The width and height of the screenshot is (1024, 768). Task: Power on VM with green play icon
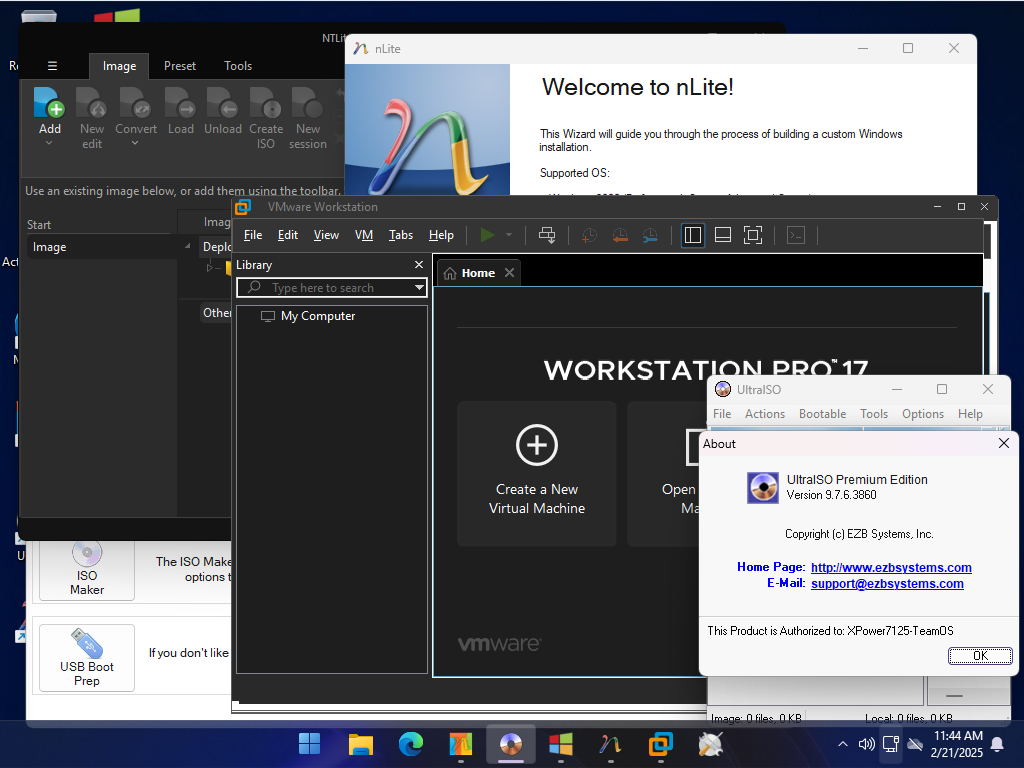[x=487, y=235]
